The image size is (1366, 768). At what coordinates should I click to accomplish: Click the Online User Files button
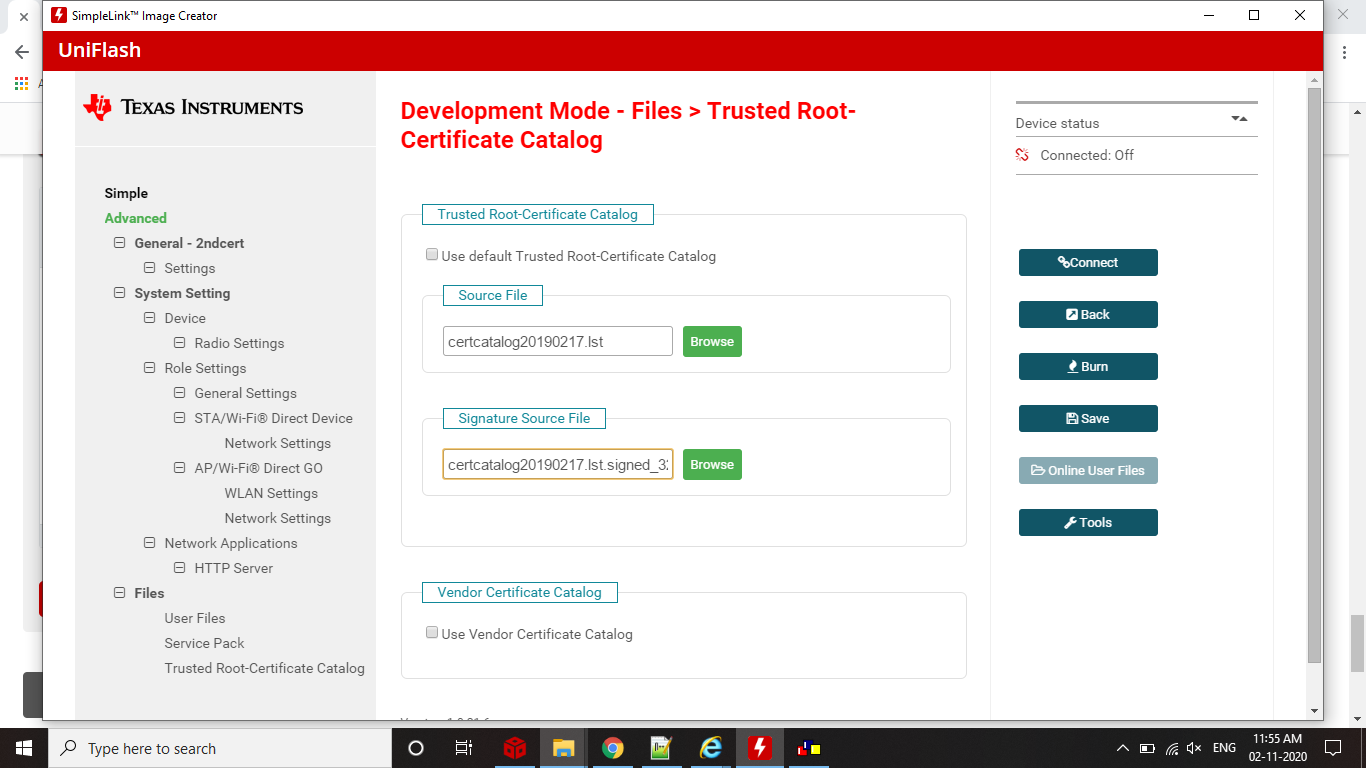click(x=1088, y=470)
